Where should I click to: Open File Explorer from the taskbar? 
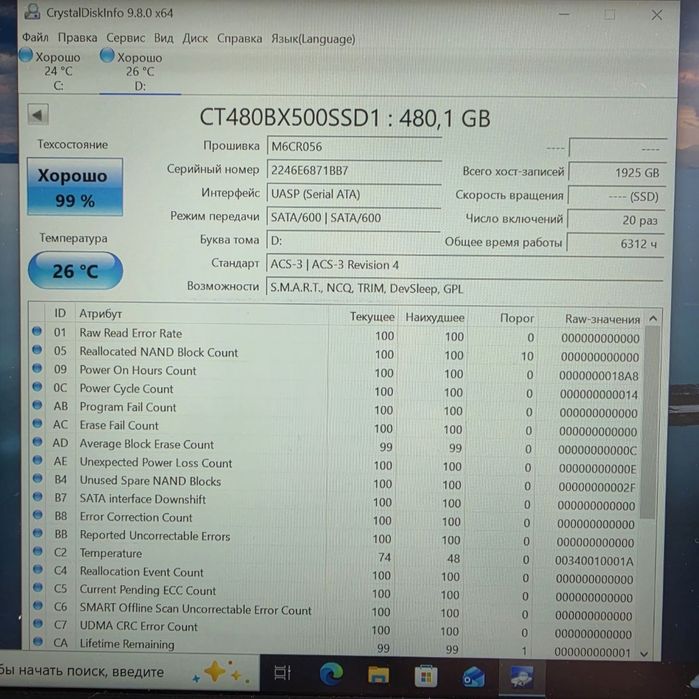pos(378,674)
